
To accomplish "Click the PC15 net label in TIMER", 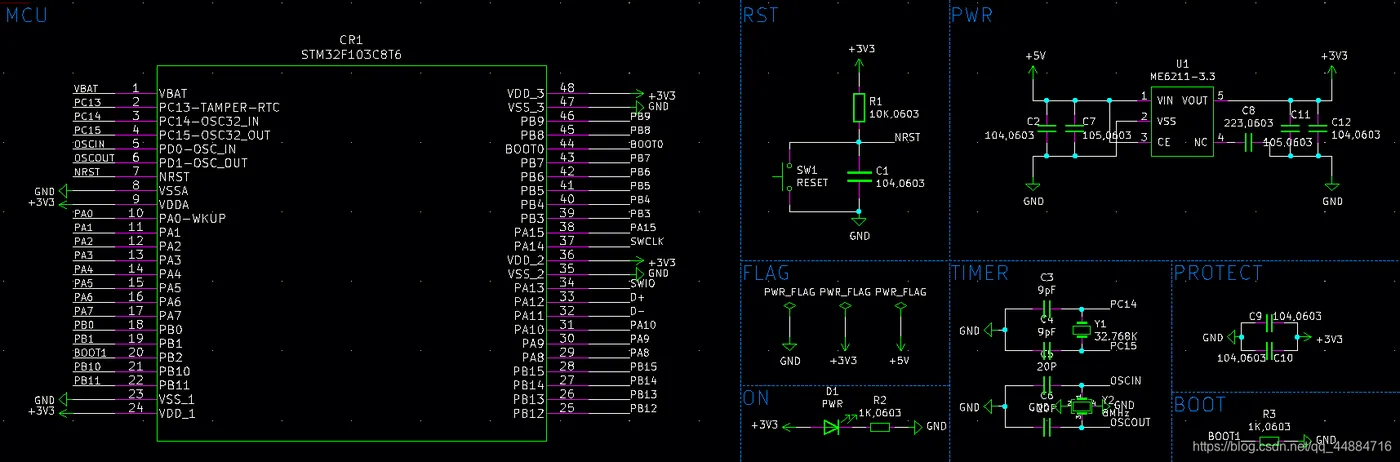I will point(1124,345).
